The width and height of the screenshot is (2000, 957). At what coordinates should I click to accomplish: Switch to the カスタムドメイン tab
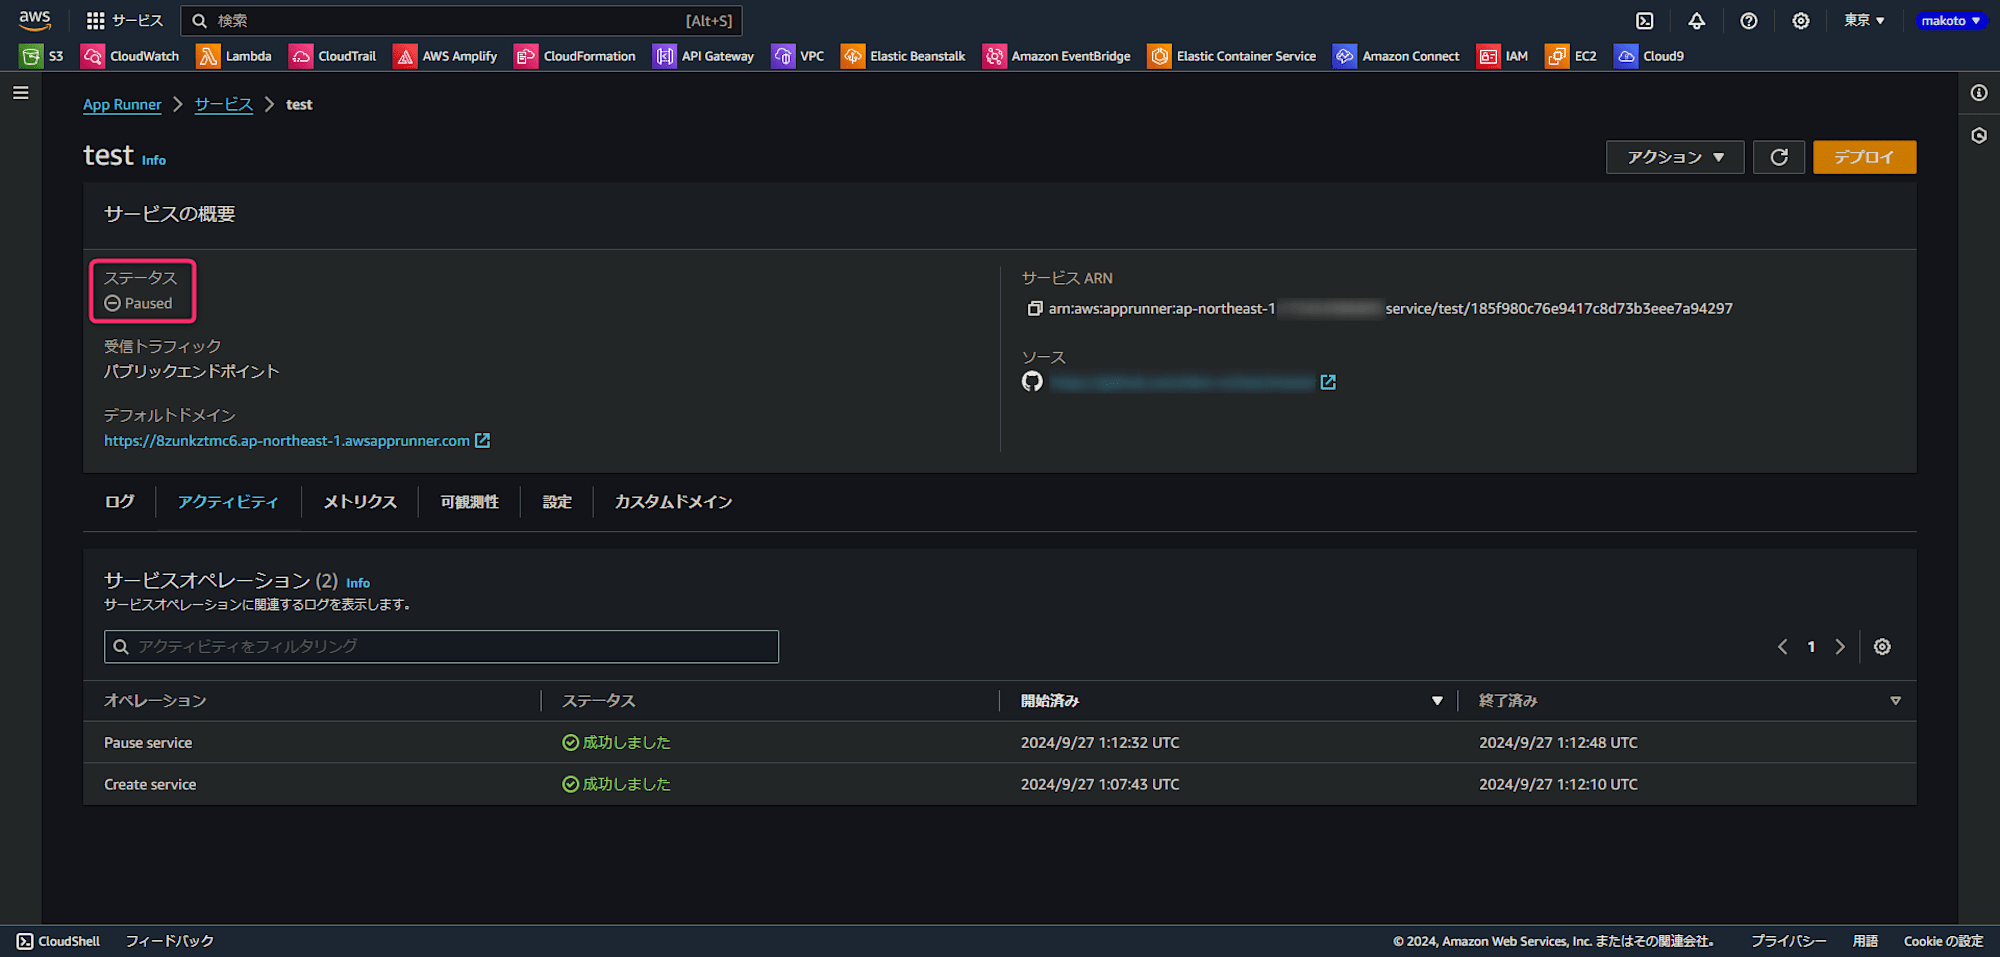(x=673, y=502)
